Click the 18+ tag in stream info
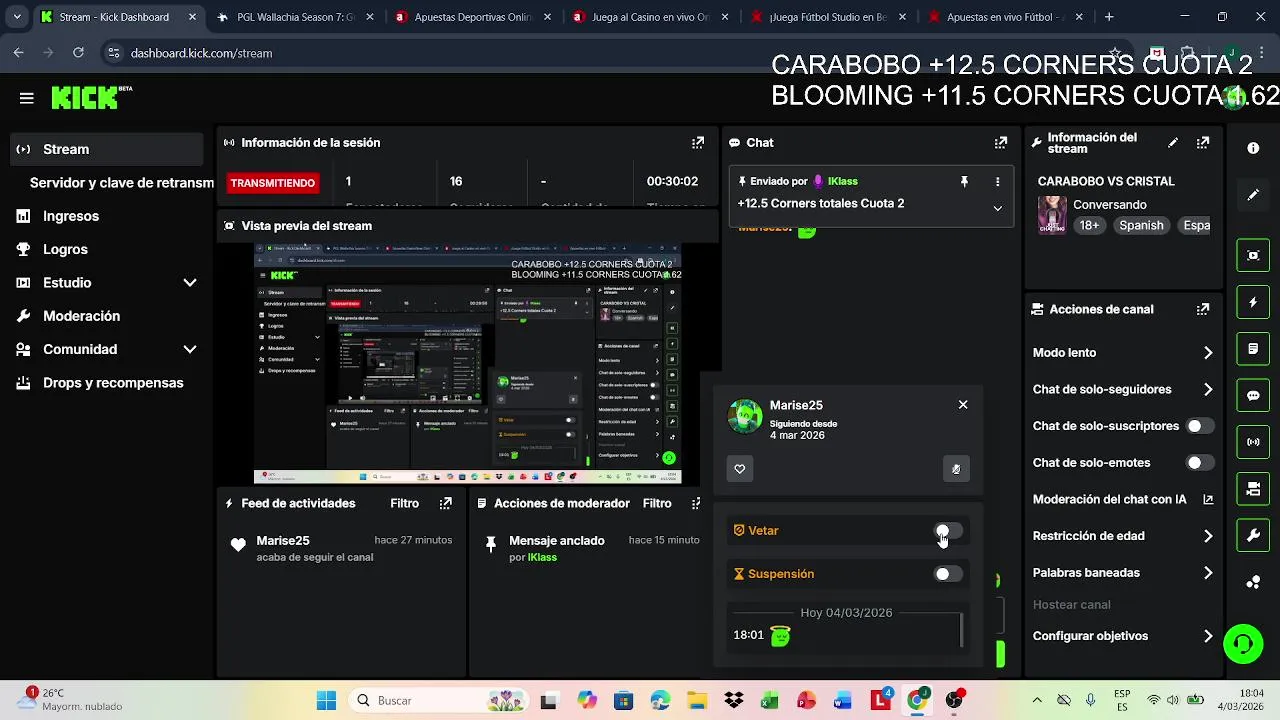The height and width of the screenshot is (720, 1280). (1089, 226)
